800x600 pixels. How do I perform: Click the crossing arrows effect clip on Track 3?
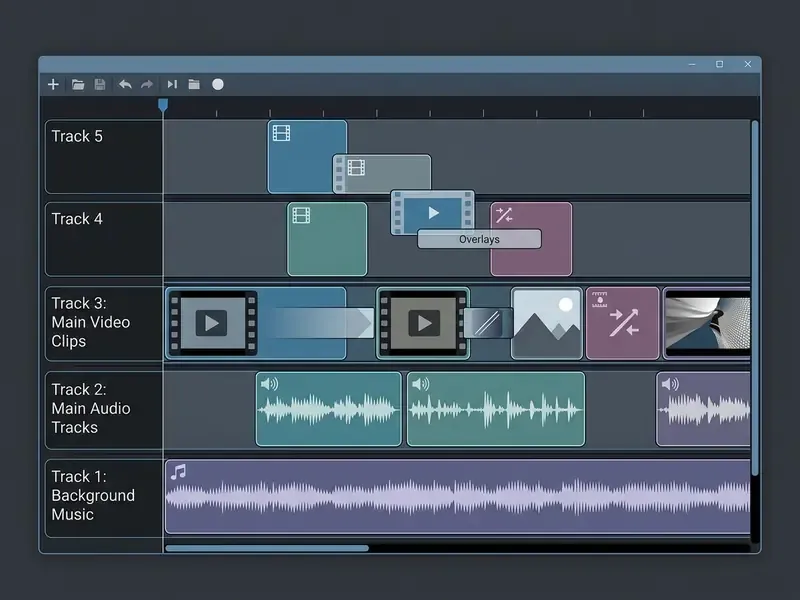coord(622,323)
